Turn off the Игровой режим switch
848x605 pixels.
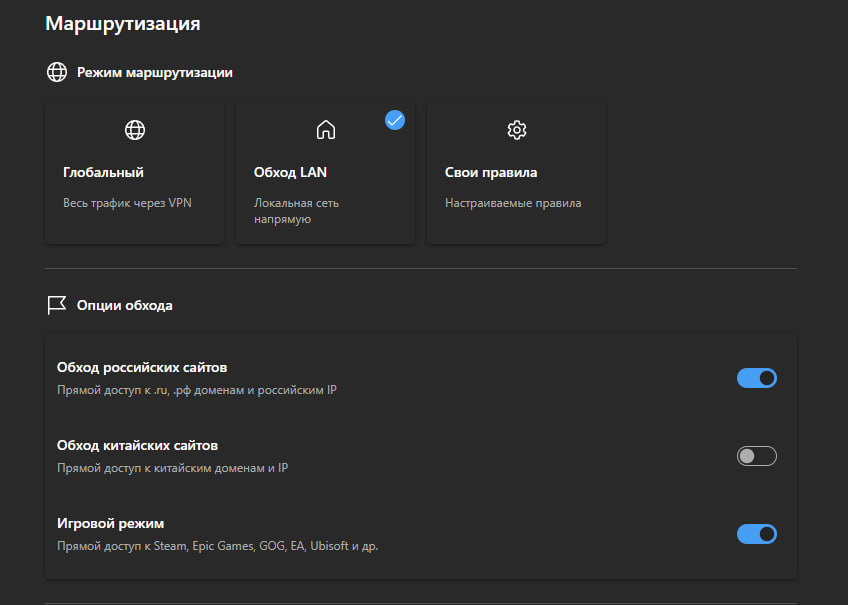click(757, 534)
